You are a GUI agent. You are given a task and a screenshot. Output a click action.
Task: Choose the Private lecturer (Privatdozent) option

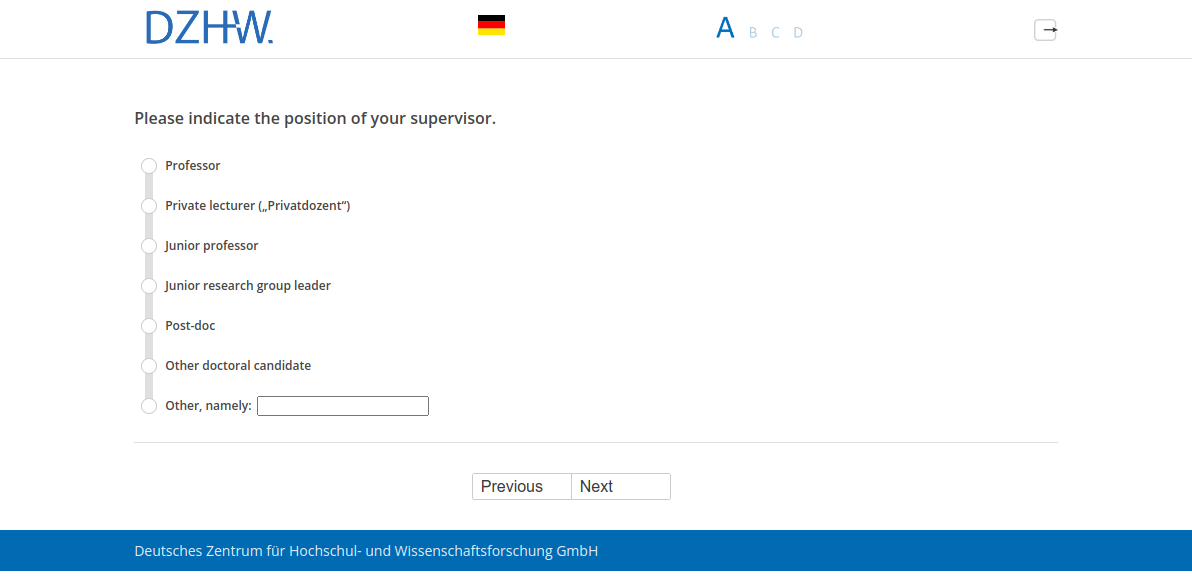pos(149,206)
